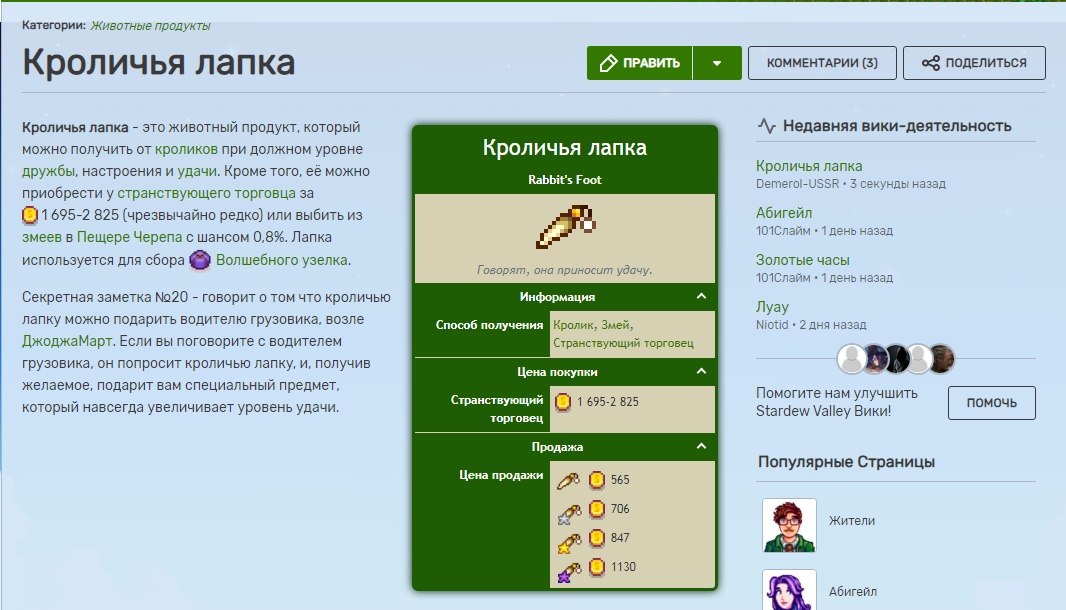Click the ПРАВИТЬ edit button
This screenshot has width=1066, height=610.
tap(640, 63)
